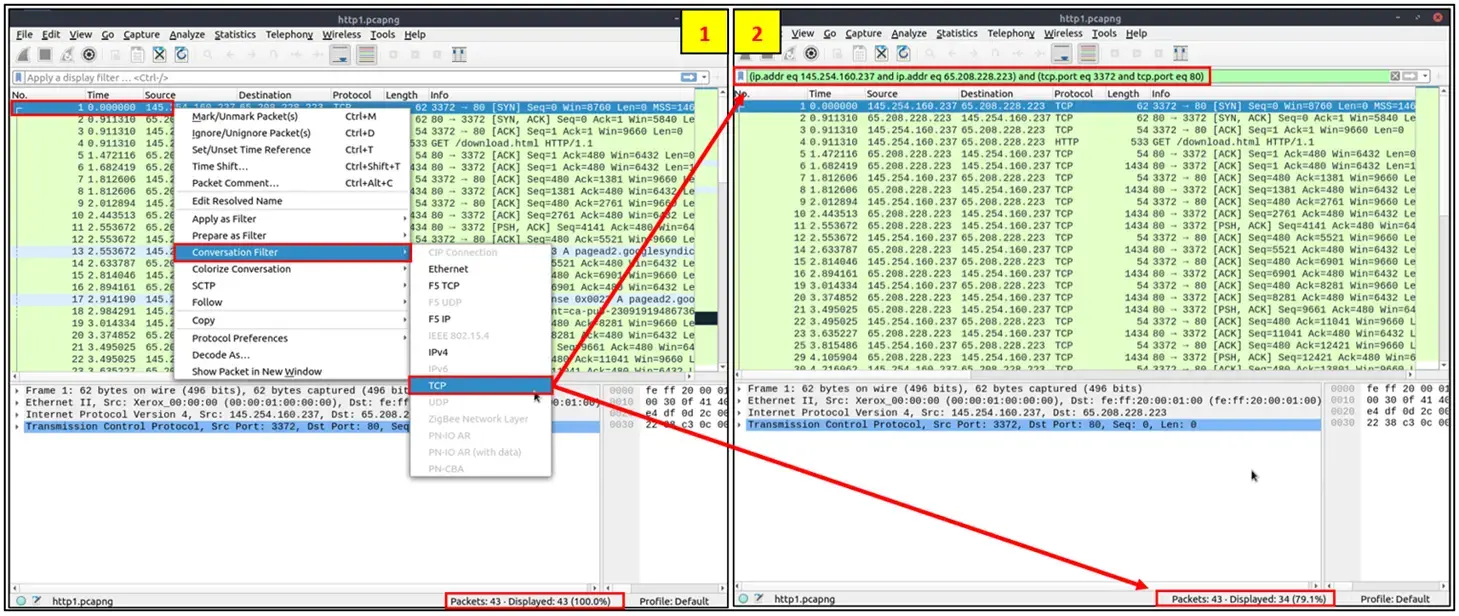Click the start capture icon in right window
1459x616 pixels.
click(x=745, y=56)
